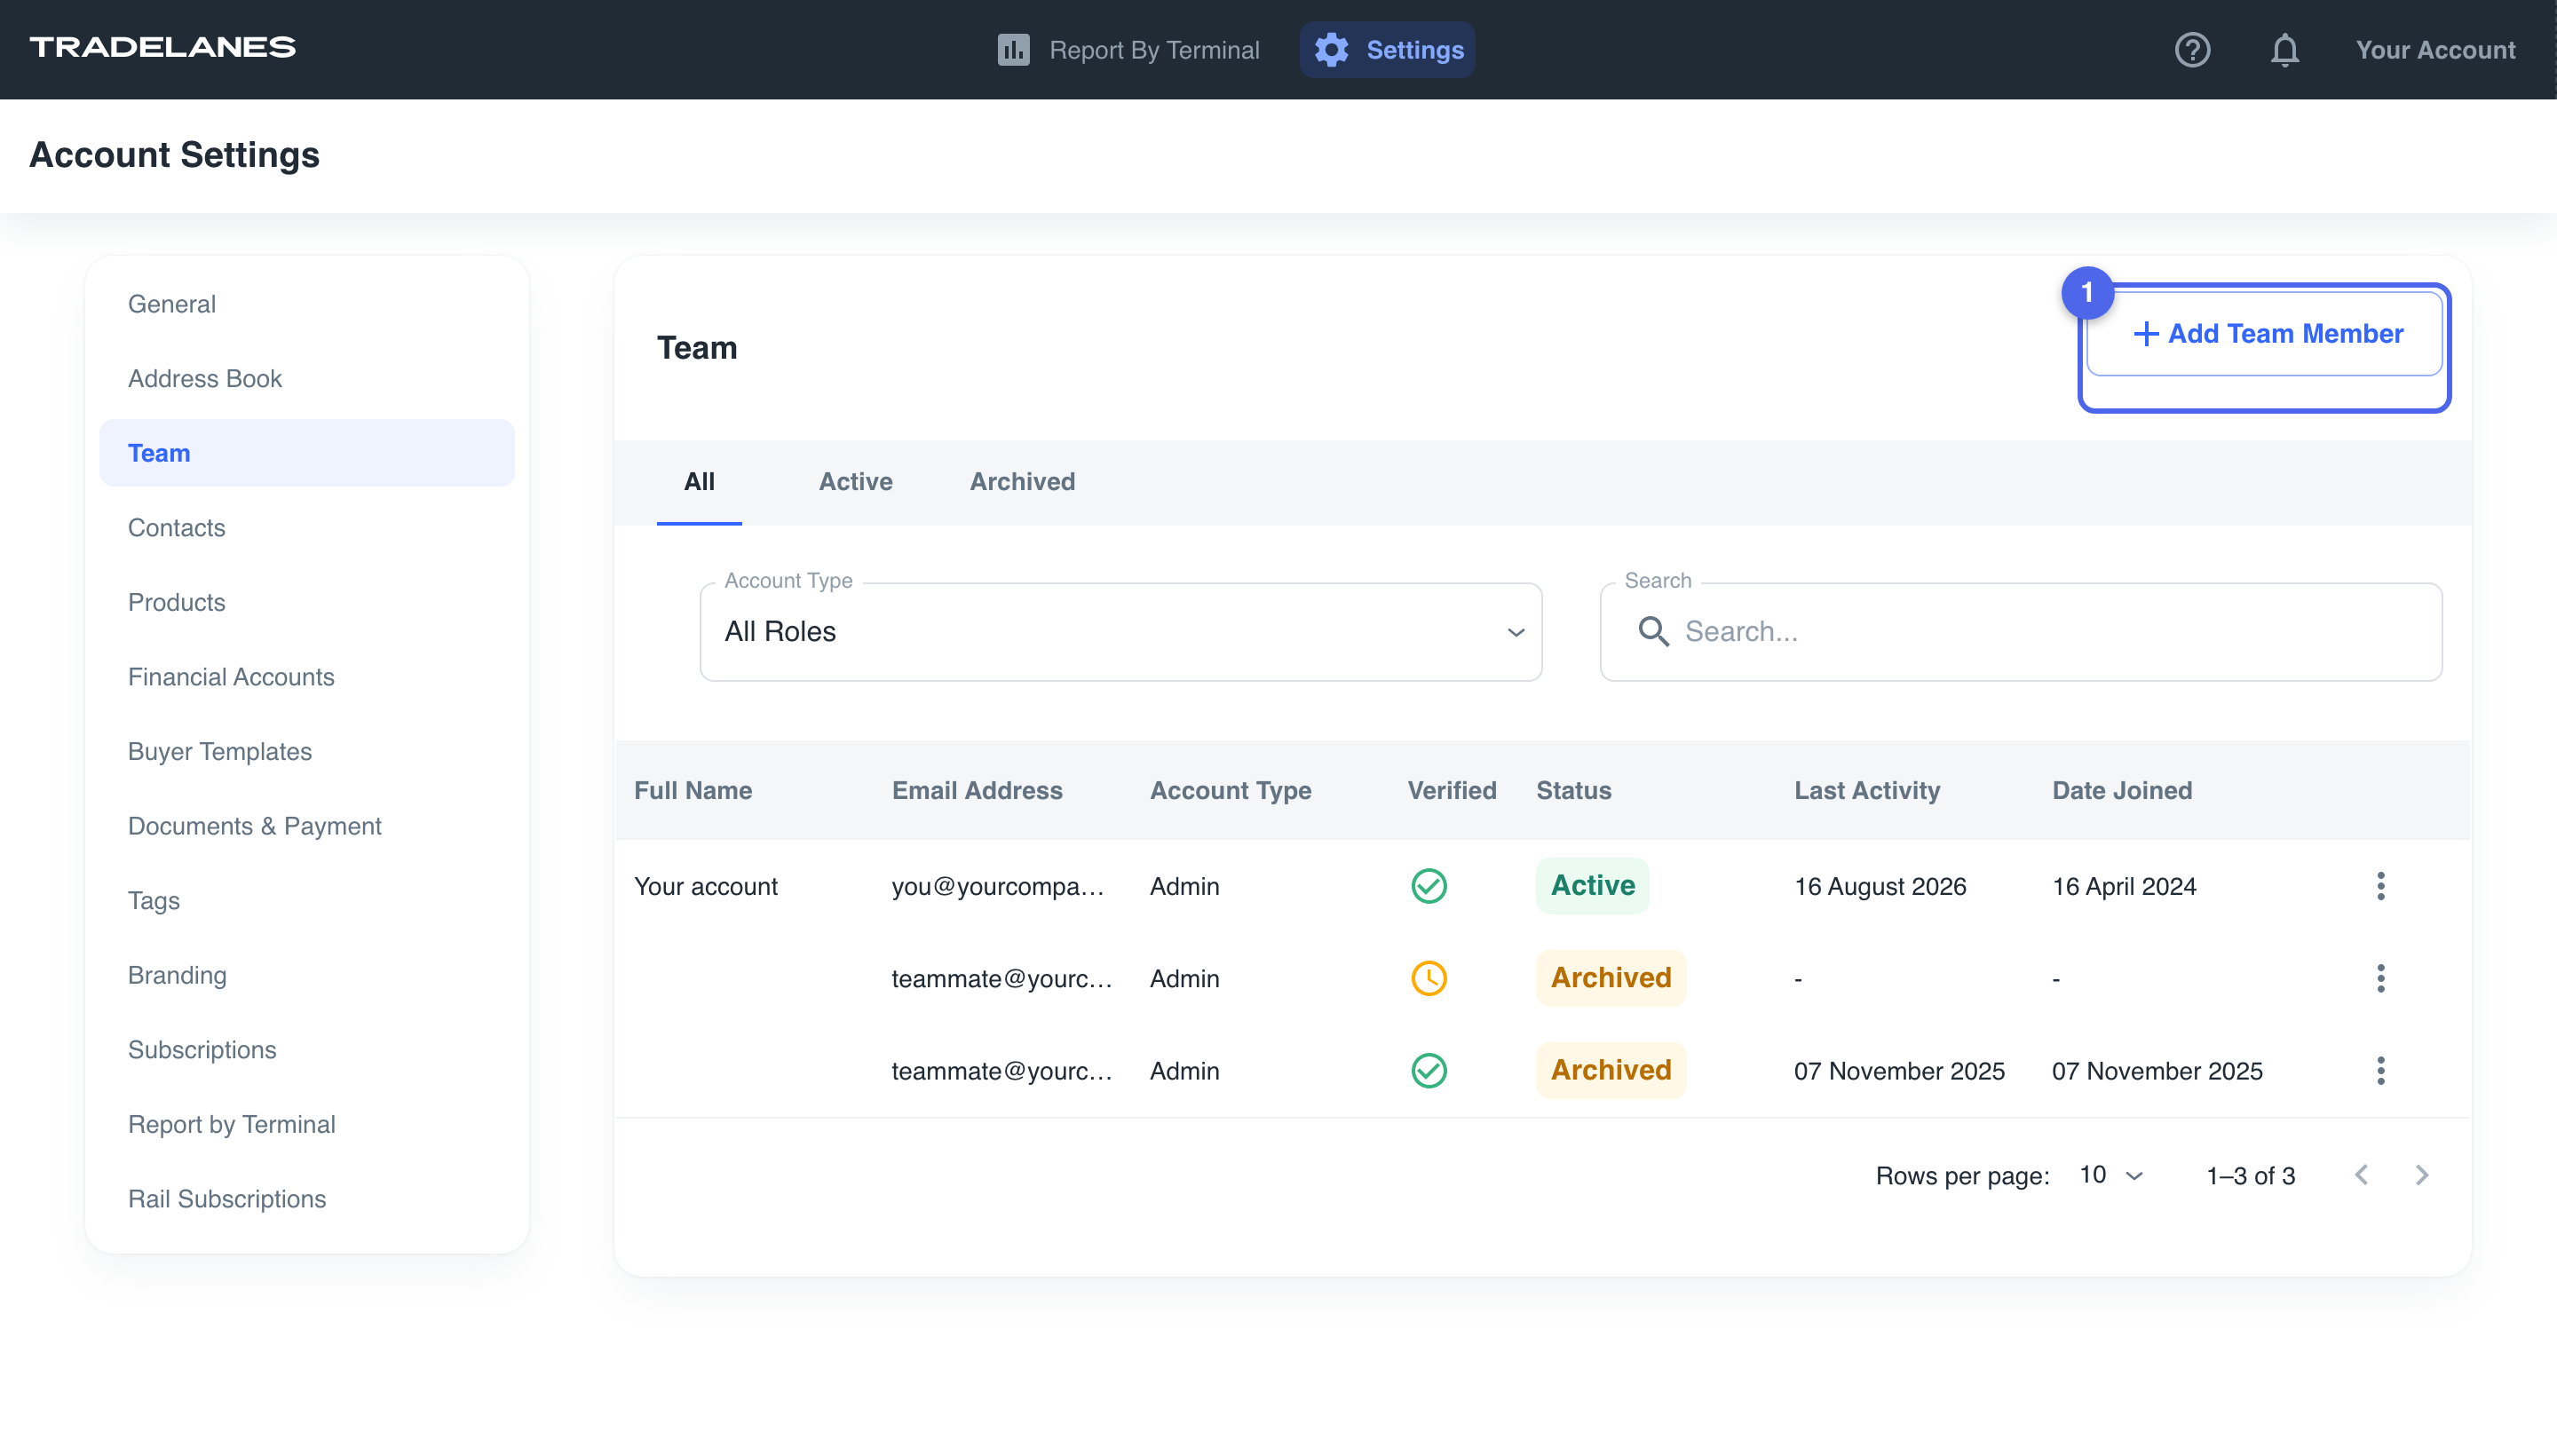Open the Rows per page dropdown

tap(2111, 1175)
